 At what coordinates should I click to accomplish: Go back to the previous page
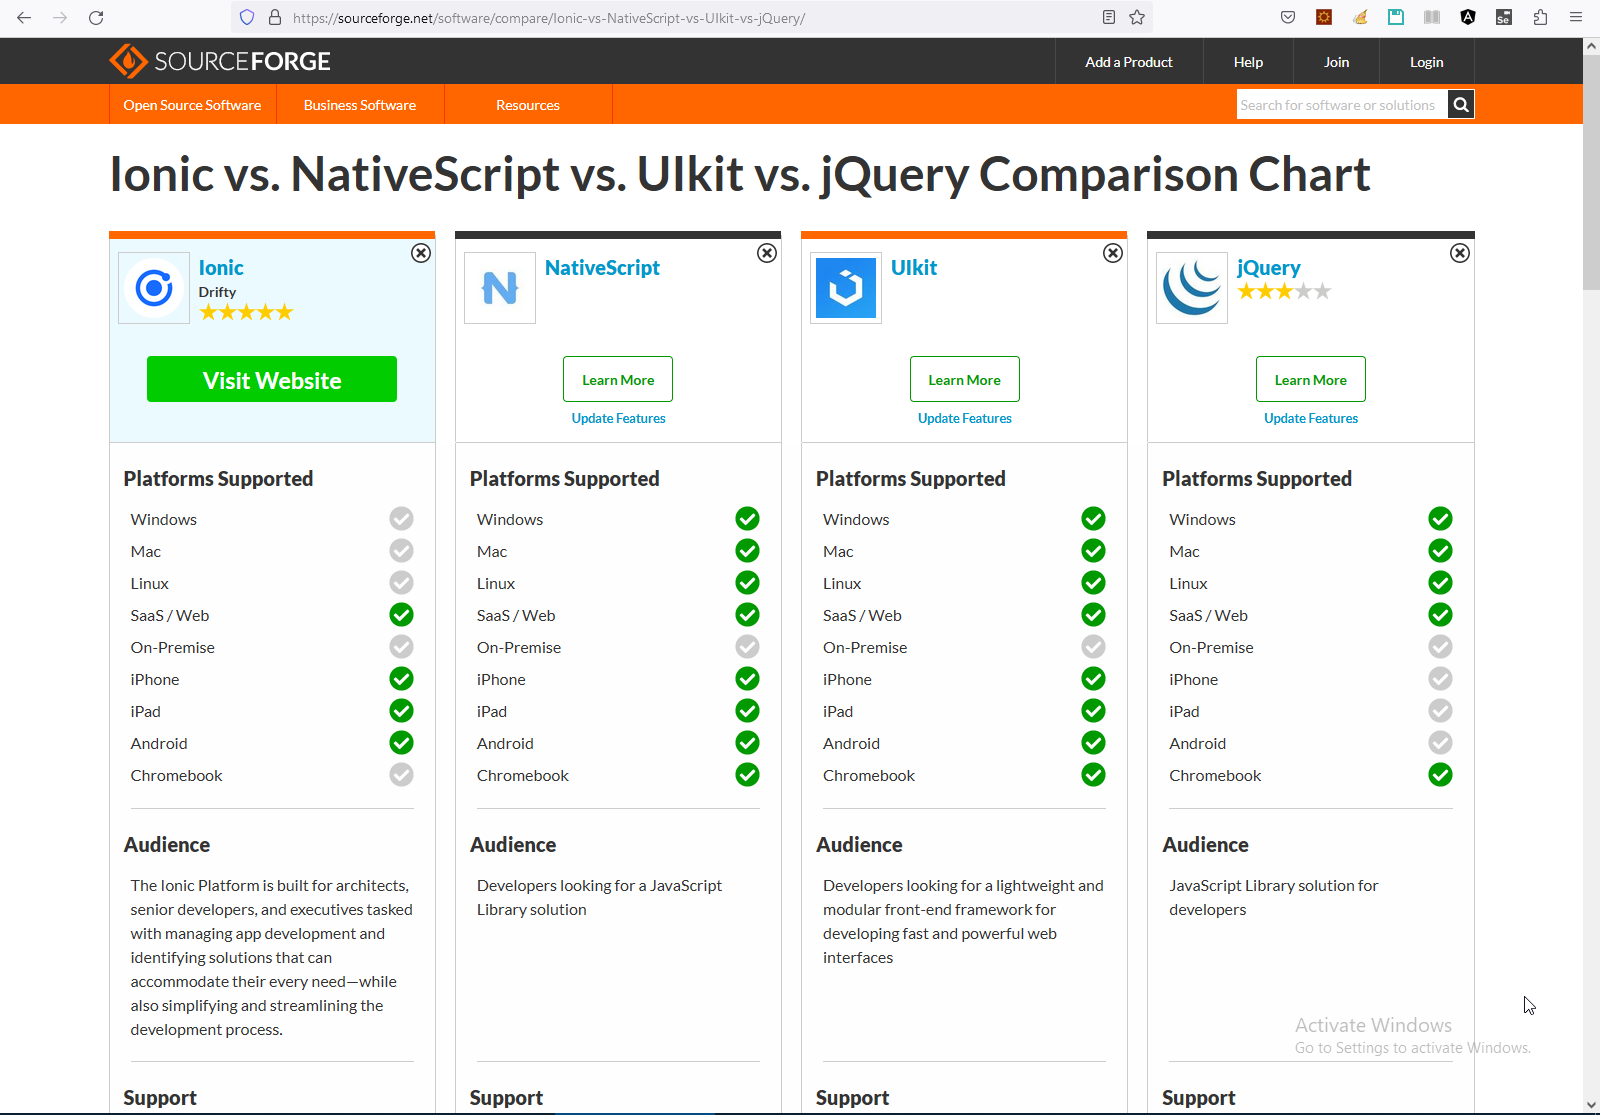[x=24, y=17]
